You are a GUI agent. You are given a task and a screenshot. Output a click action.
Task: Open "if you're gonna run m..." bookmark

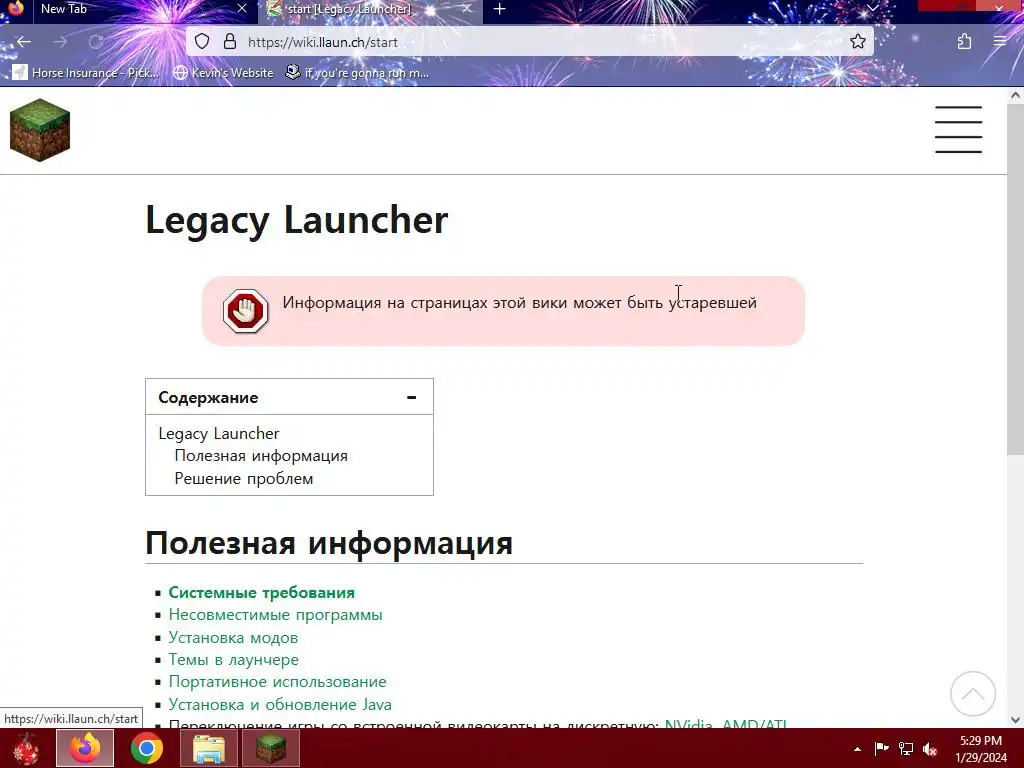tap(357, 72)
